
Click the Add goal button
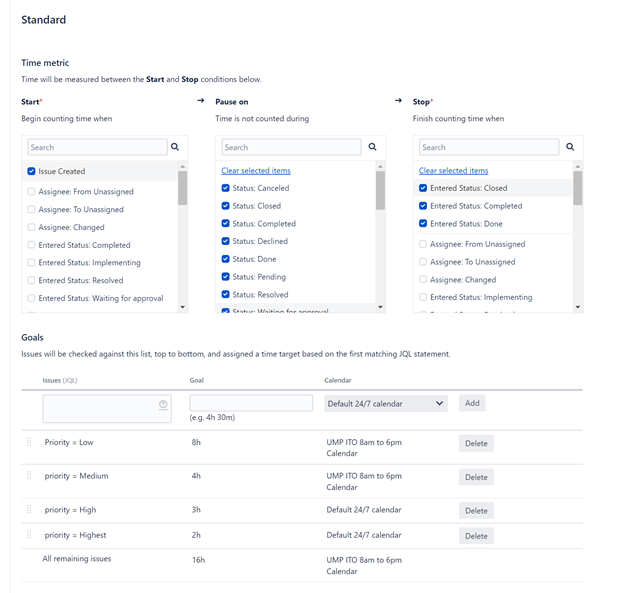[x=472, y=403]
